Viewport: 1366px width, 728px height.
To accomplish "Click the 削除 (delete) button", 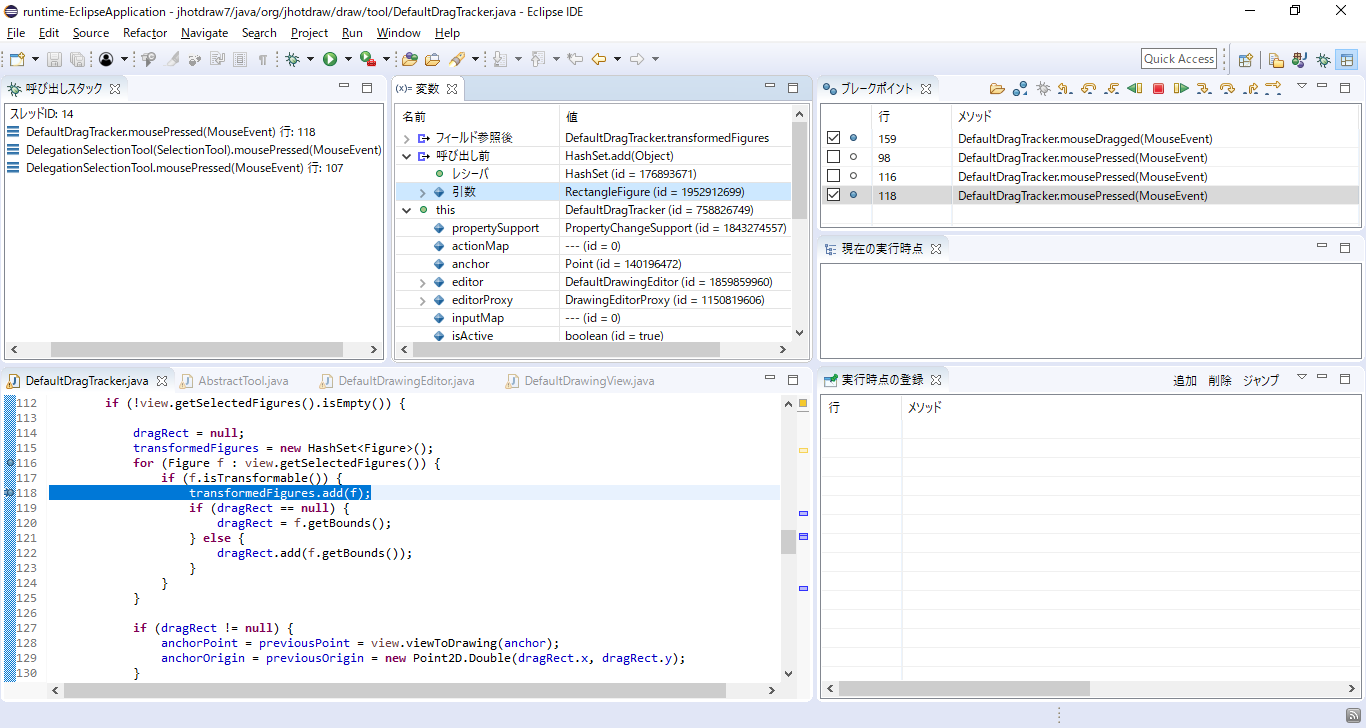I will click(1219, 380).
